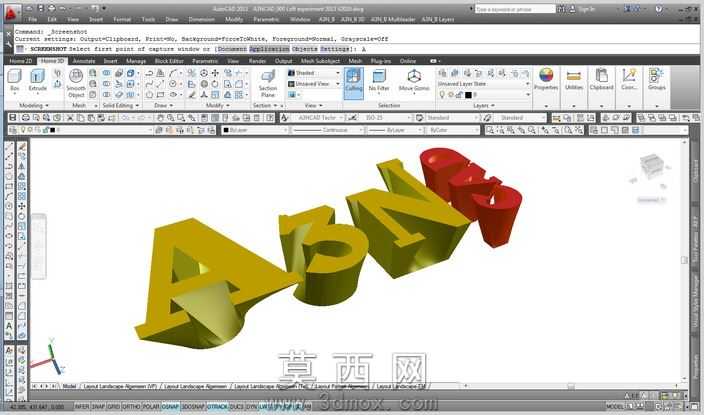Open the Coordinates ribbon panel
The image size is (704, 415).
point(629,79)
